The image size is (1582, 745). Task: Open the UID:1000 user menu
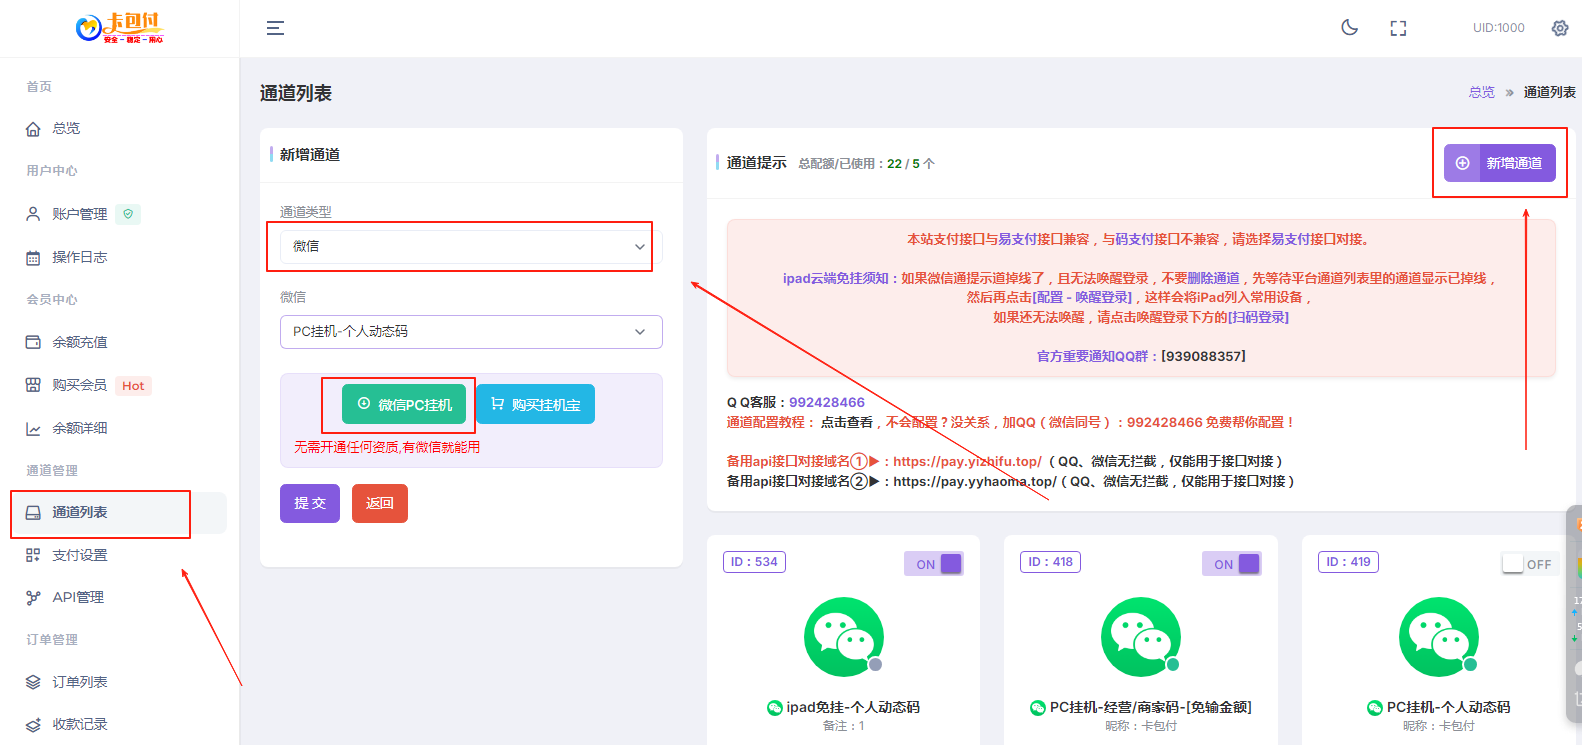[x=1498, y=28]
